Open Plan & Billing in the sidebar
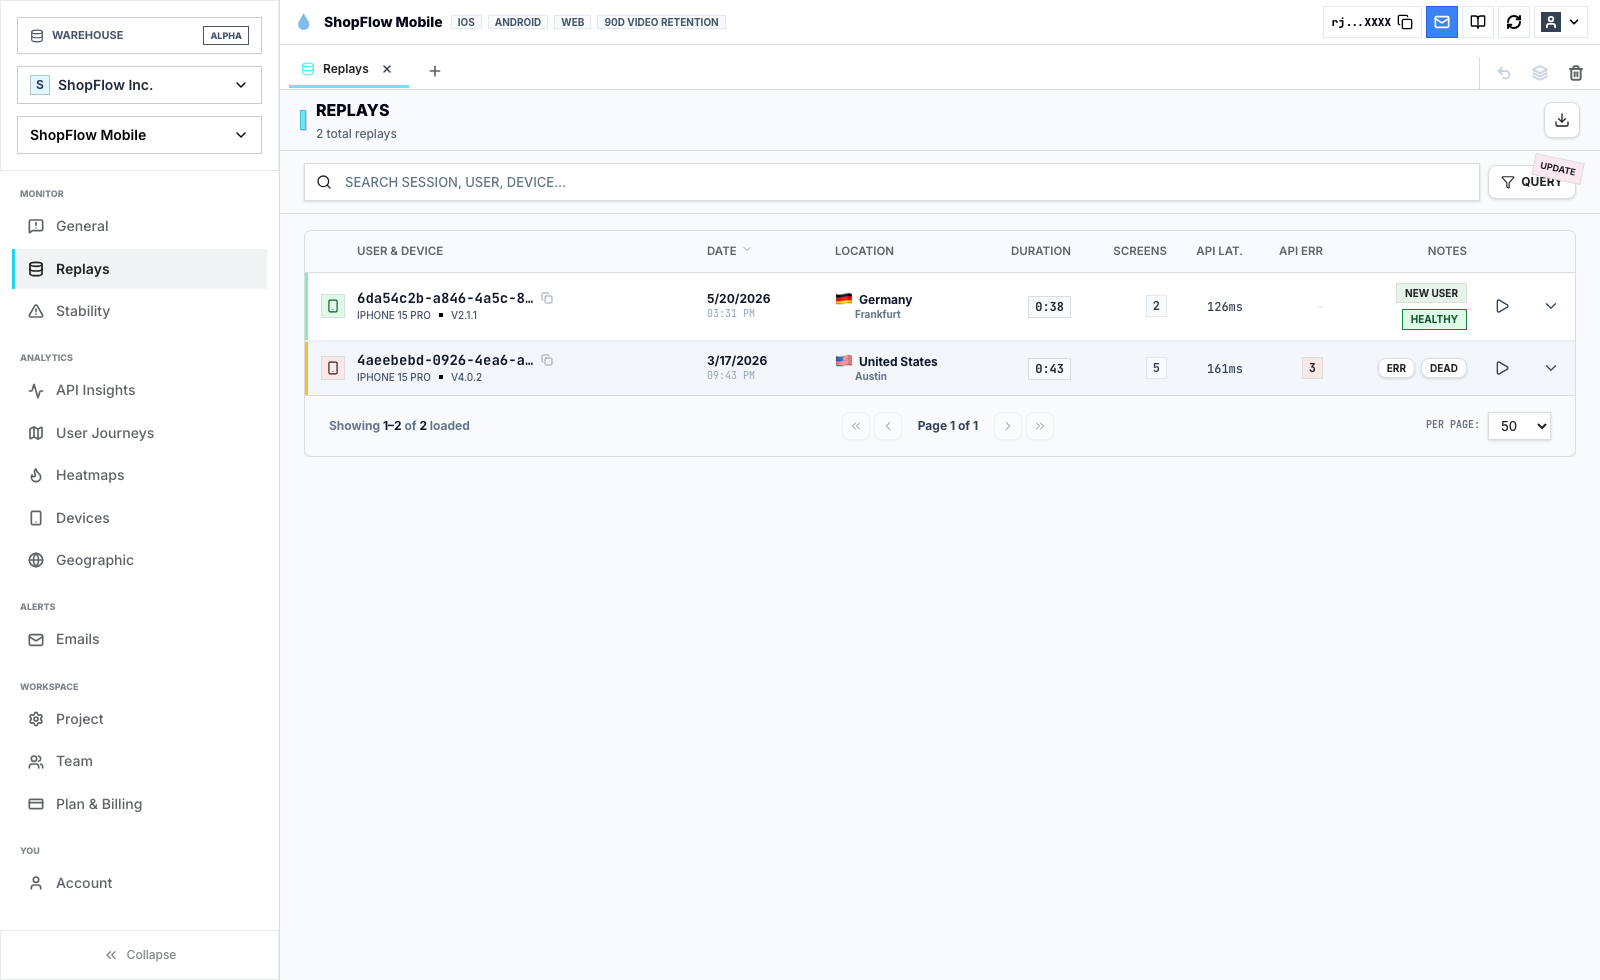The image size is (1600, 980). tap(139, 804)
